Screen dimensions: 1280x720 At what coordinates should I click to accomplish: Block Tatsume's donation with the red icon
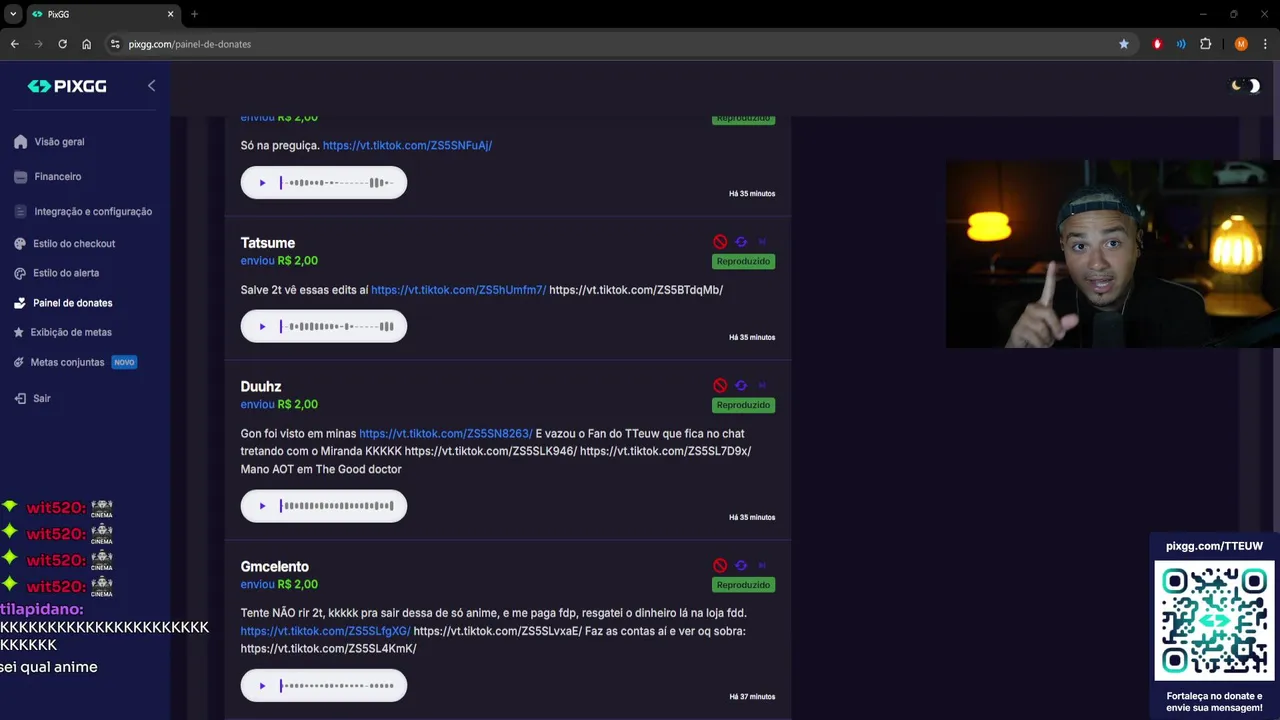click(x=720, y=242)
